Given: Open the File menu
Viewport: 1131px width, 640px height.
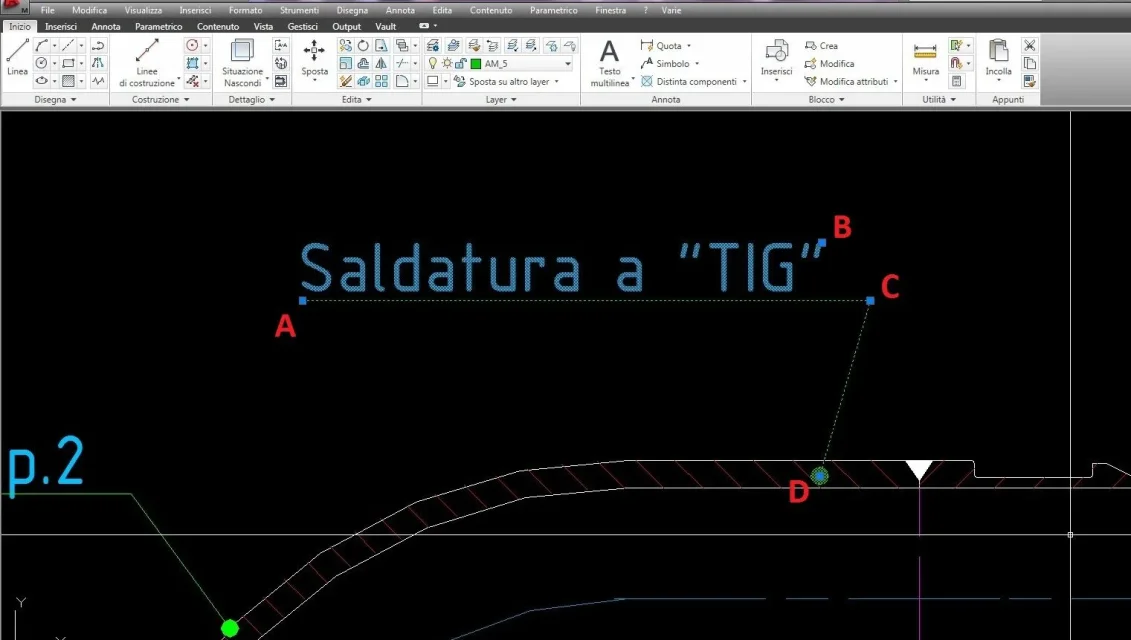Looking at the screenshot, I should [48, 10].
